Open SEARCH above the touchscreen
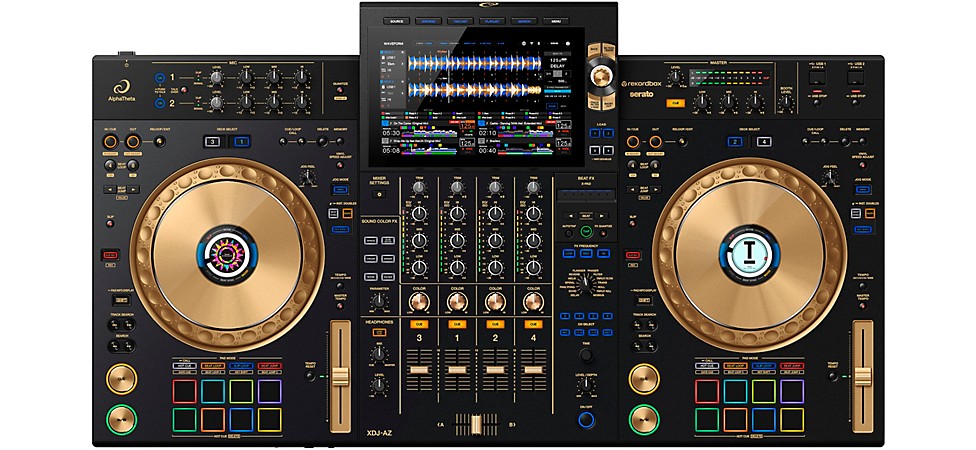 tap(523, 21)
